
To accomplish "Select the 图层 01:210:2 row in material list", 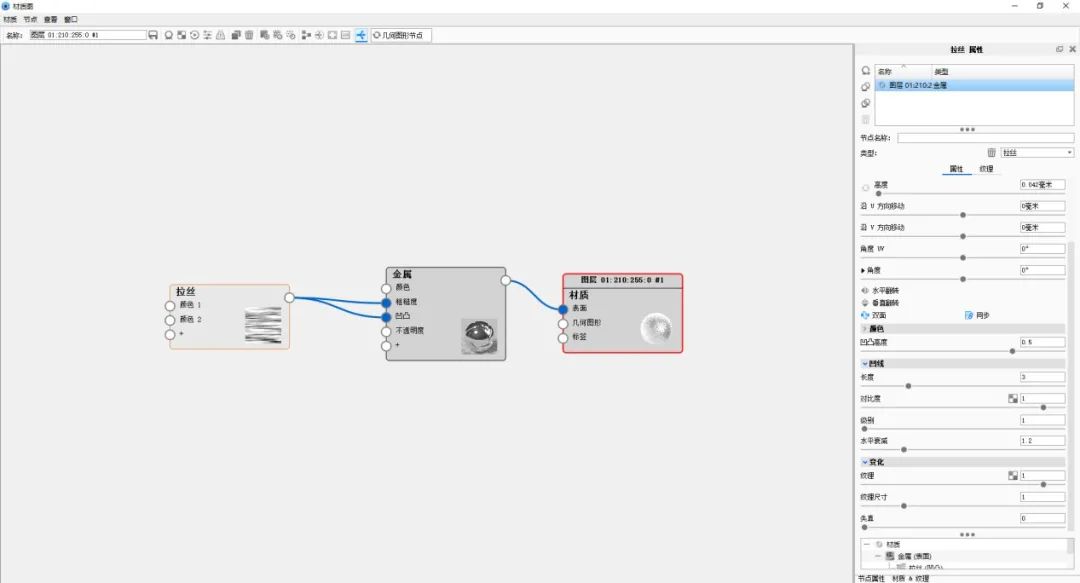I will tap(974, 85).
